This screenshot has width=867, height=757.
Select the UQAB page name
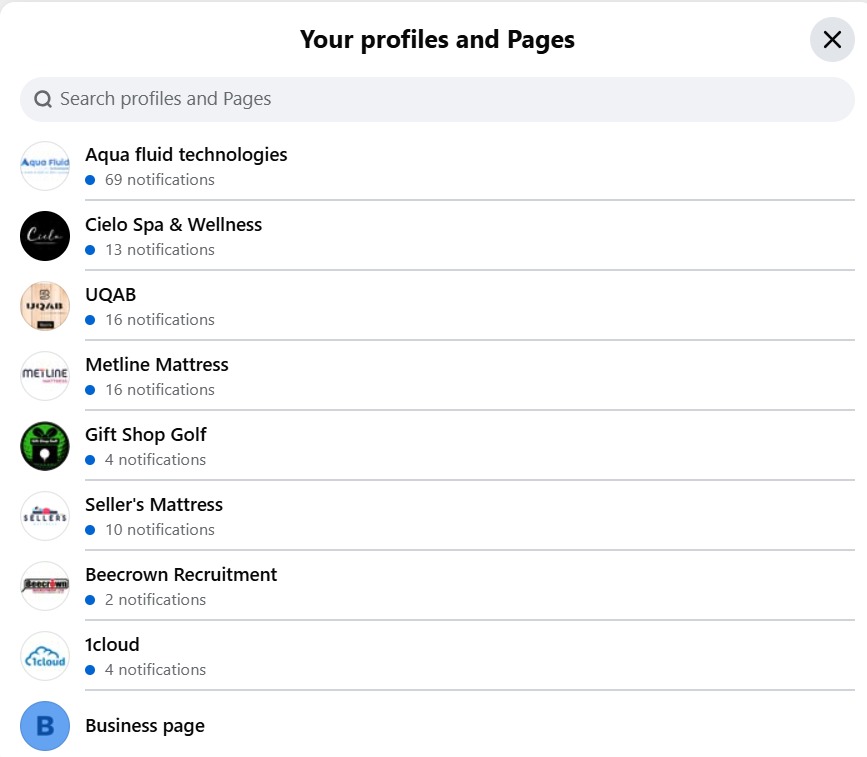tap(111, 295)
